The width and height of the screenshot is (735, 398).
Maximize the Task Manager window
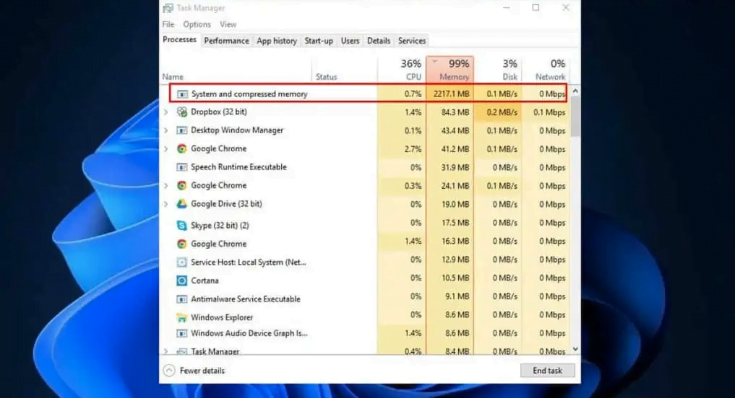point(536,8)
